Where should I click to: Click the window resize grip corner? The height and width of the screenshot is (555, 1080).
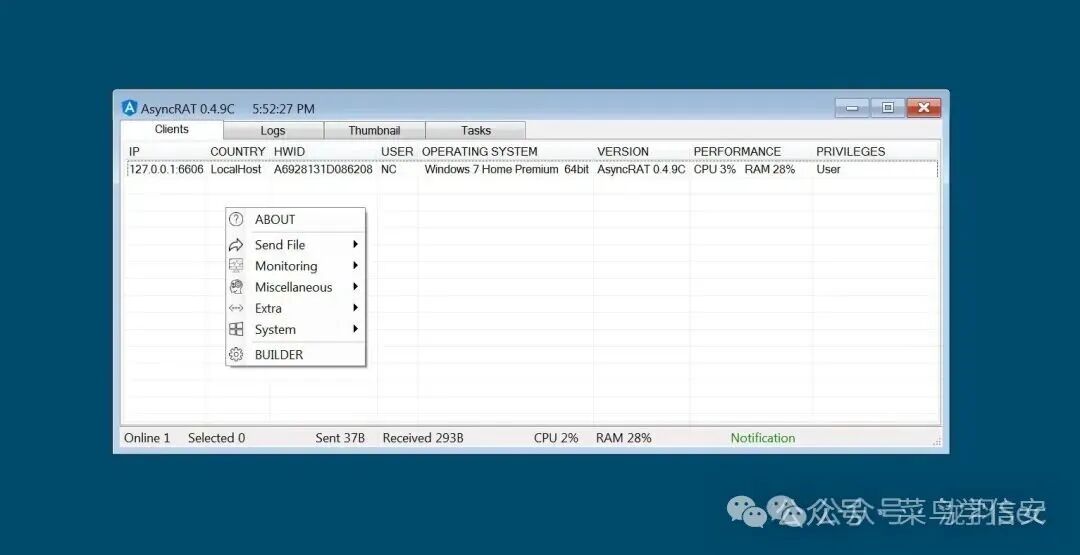(936, 441)
